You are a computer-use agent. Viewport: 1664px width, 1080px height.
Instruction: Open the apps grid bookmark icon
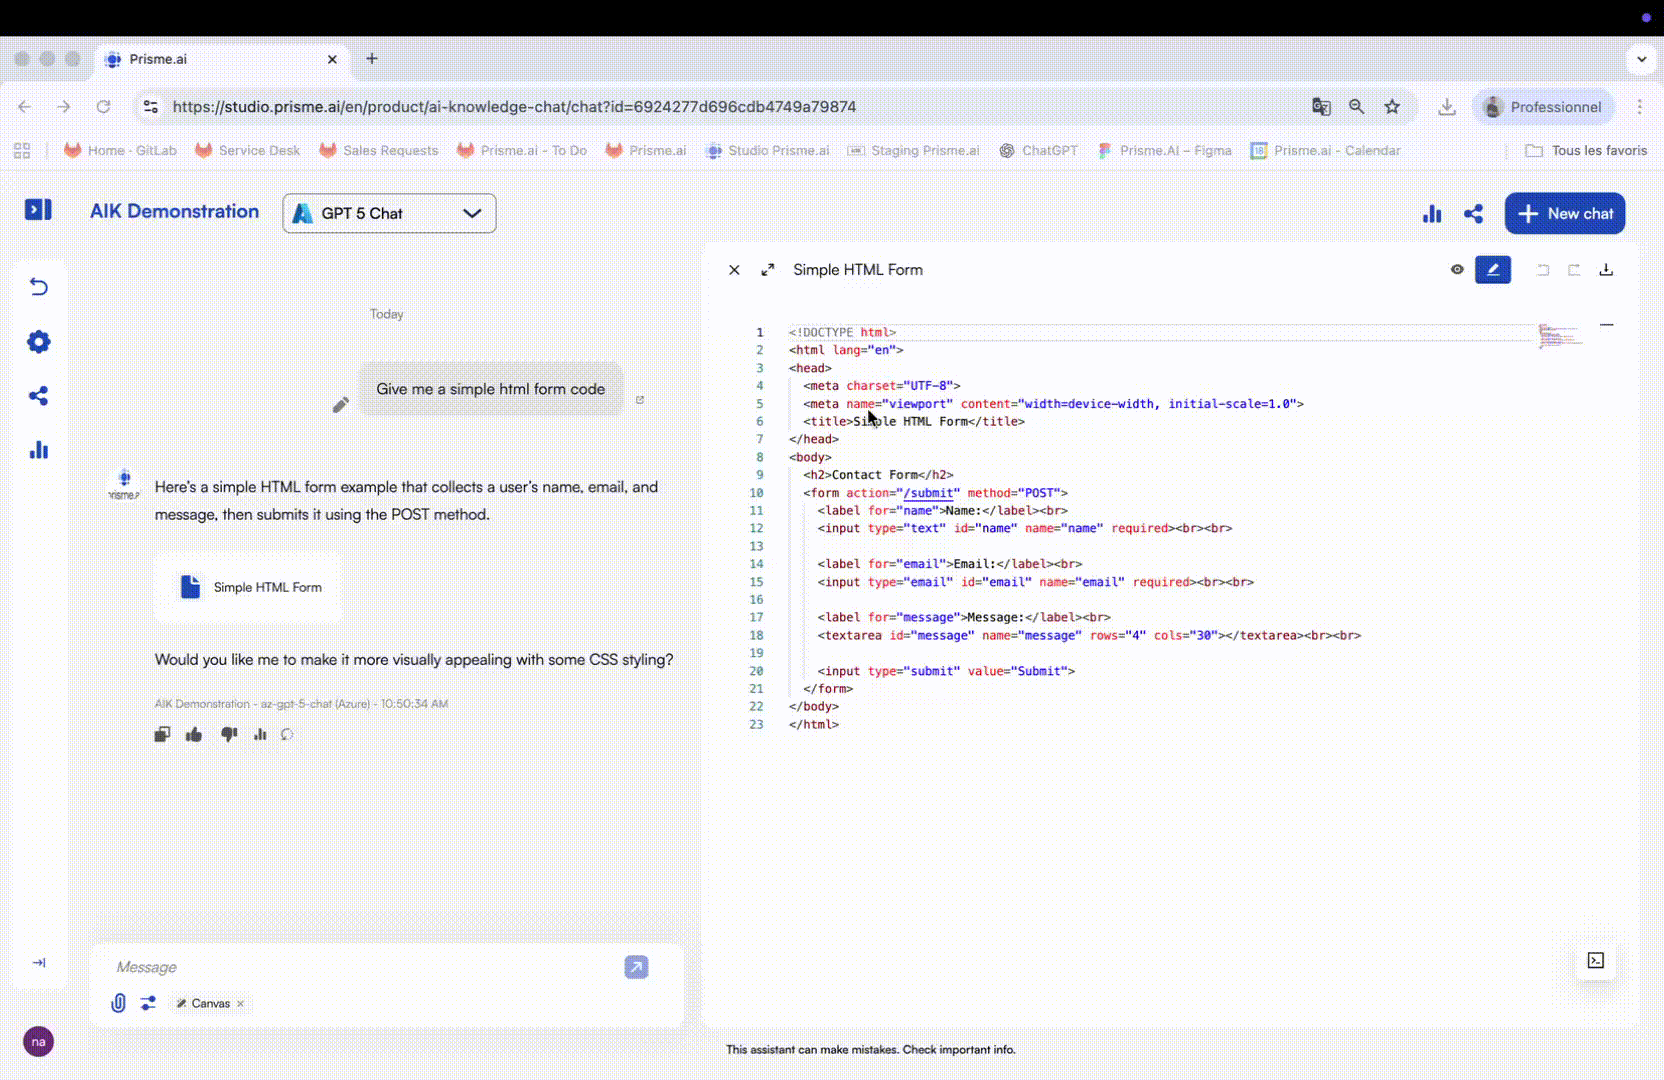tap(22, 150)
